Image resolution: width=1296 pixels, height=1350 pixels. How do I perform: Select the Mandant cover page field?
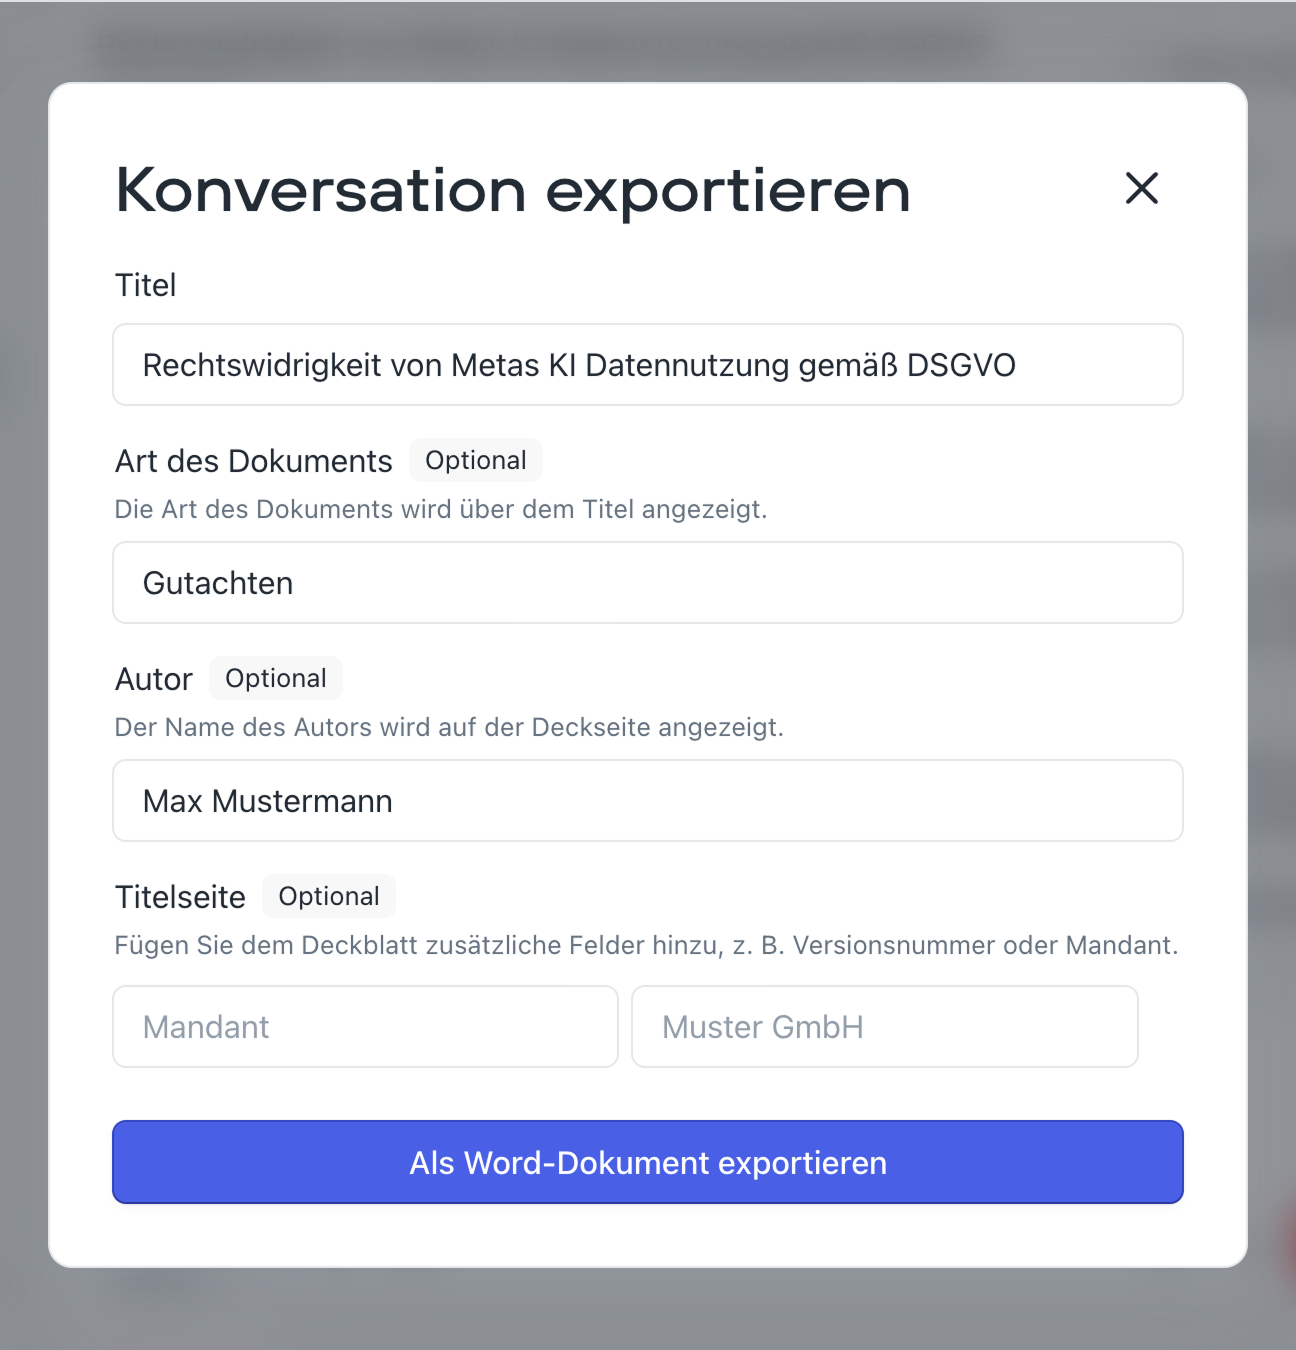click(x=365, y=1027)
